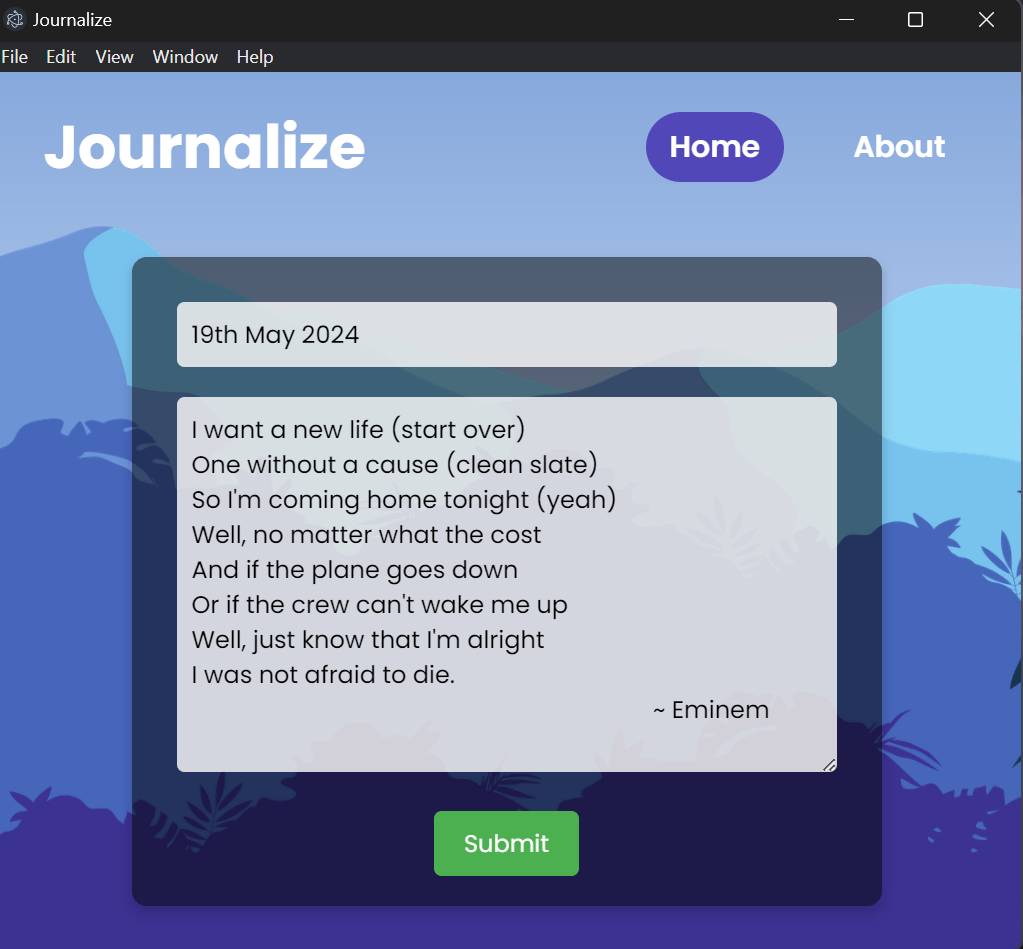Click the Journalize app icon in title bar
This screenshot has width=1023, height=949.
tap(14, 20)
